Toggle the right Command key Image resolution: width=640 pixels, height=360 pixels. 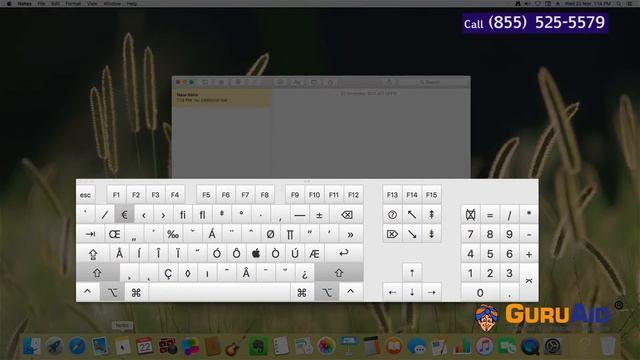point(302,292)
